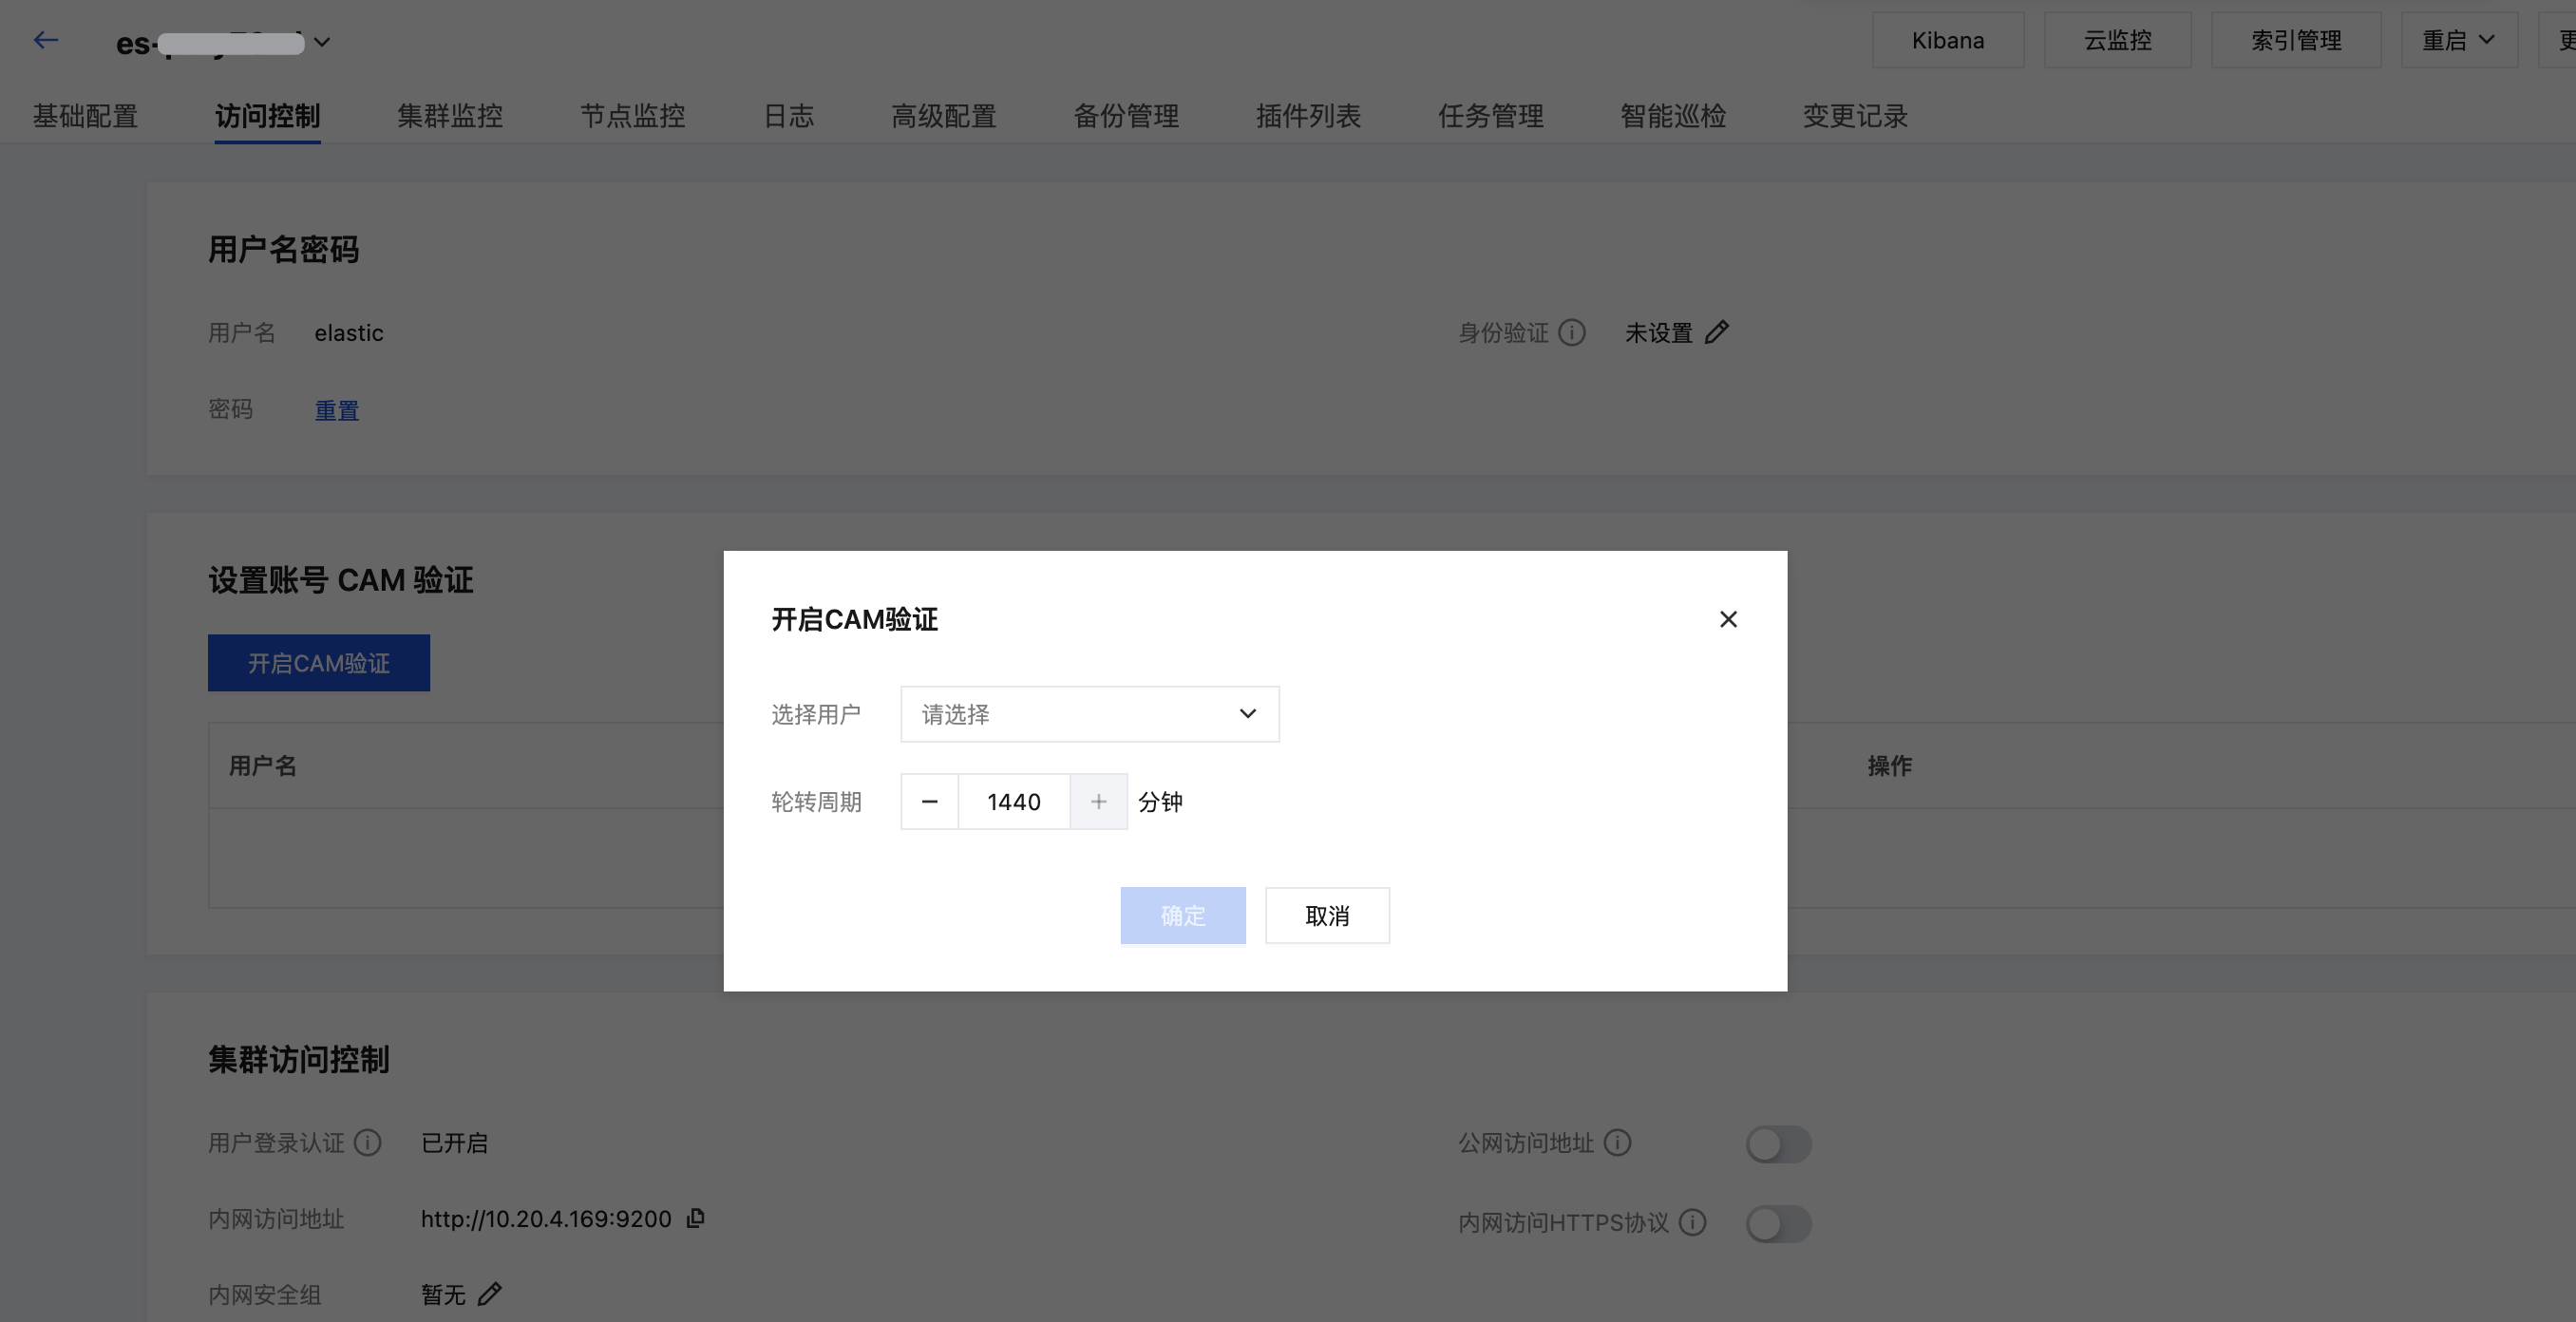Open the 重启 dropdown menu

pyautogui.click(x=2458, y=40)
